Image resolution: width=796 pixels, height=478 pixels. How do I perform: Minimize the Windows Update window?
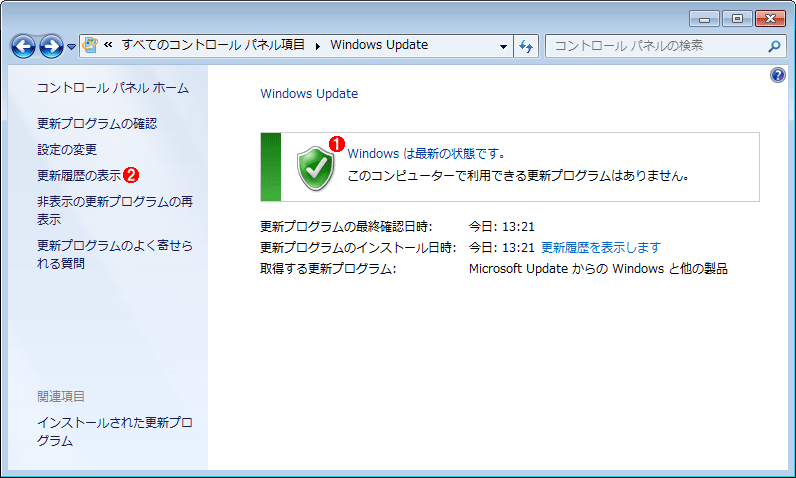click(704, 19)
